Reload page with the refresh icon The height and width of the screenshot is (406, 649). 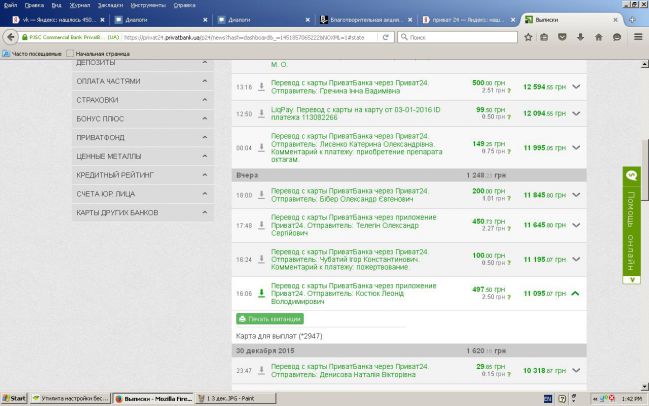pyautogui.click(x=385, y=37)
